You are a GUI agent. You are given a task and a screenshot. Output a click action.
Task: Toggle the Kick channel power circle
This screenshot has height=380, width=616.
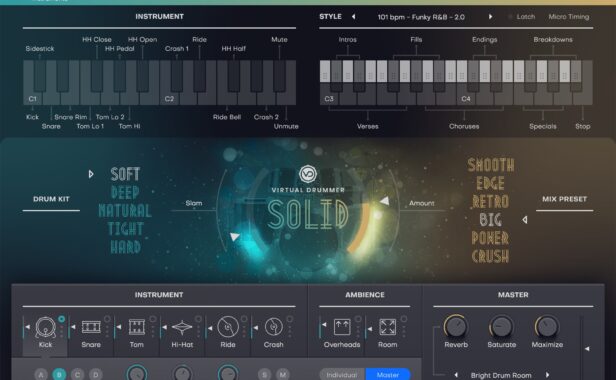(62, 319)
